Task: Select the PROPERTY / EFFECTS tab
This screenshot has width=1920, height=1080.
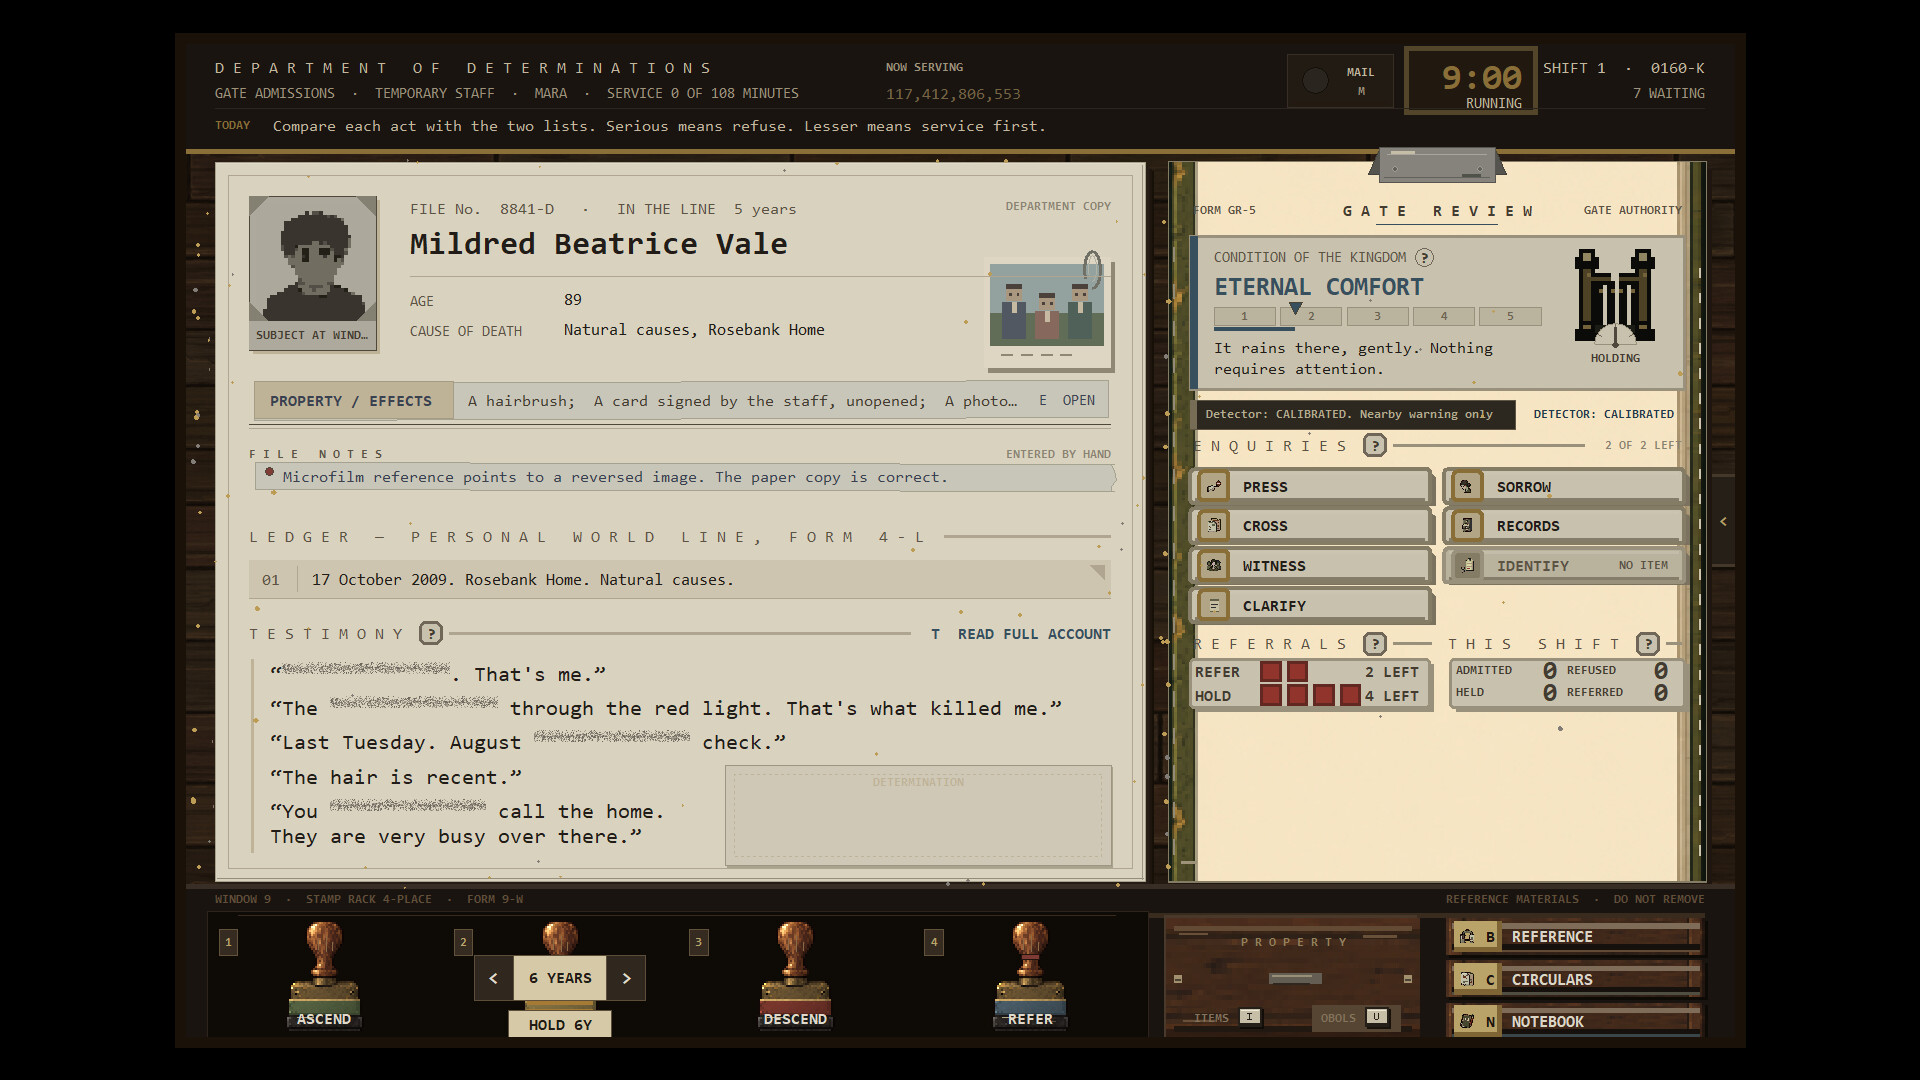Action: point(353,401)
